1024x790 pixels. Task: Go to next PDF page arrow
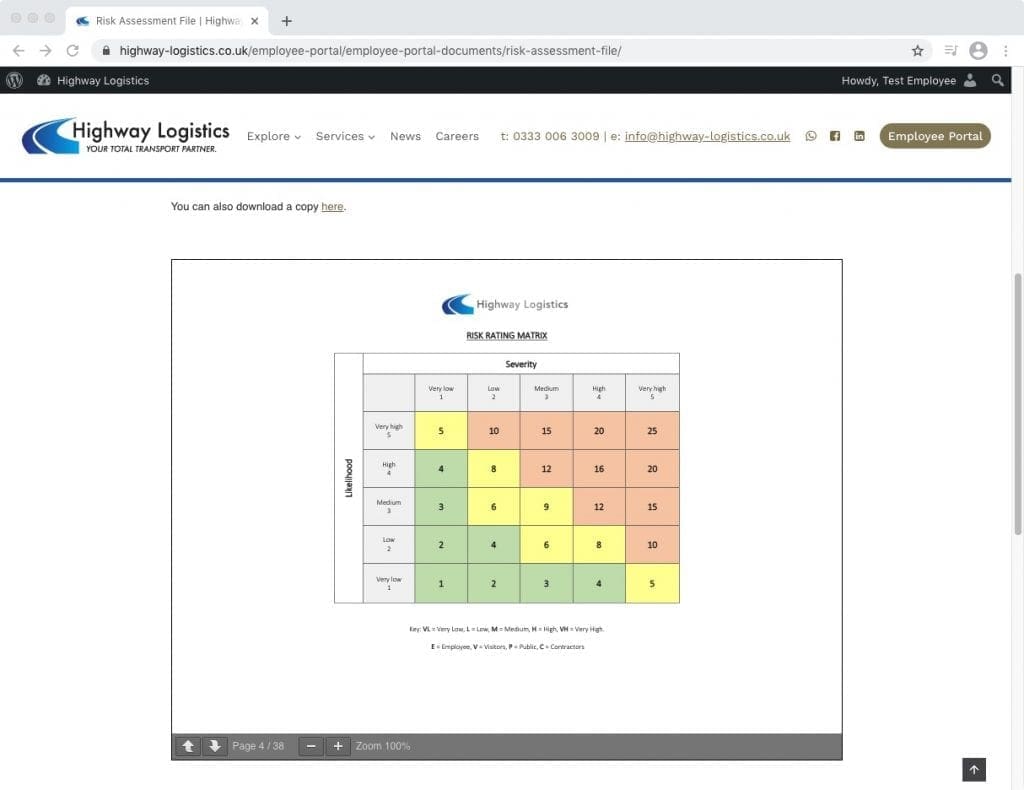pos(214,746)
